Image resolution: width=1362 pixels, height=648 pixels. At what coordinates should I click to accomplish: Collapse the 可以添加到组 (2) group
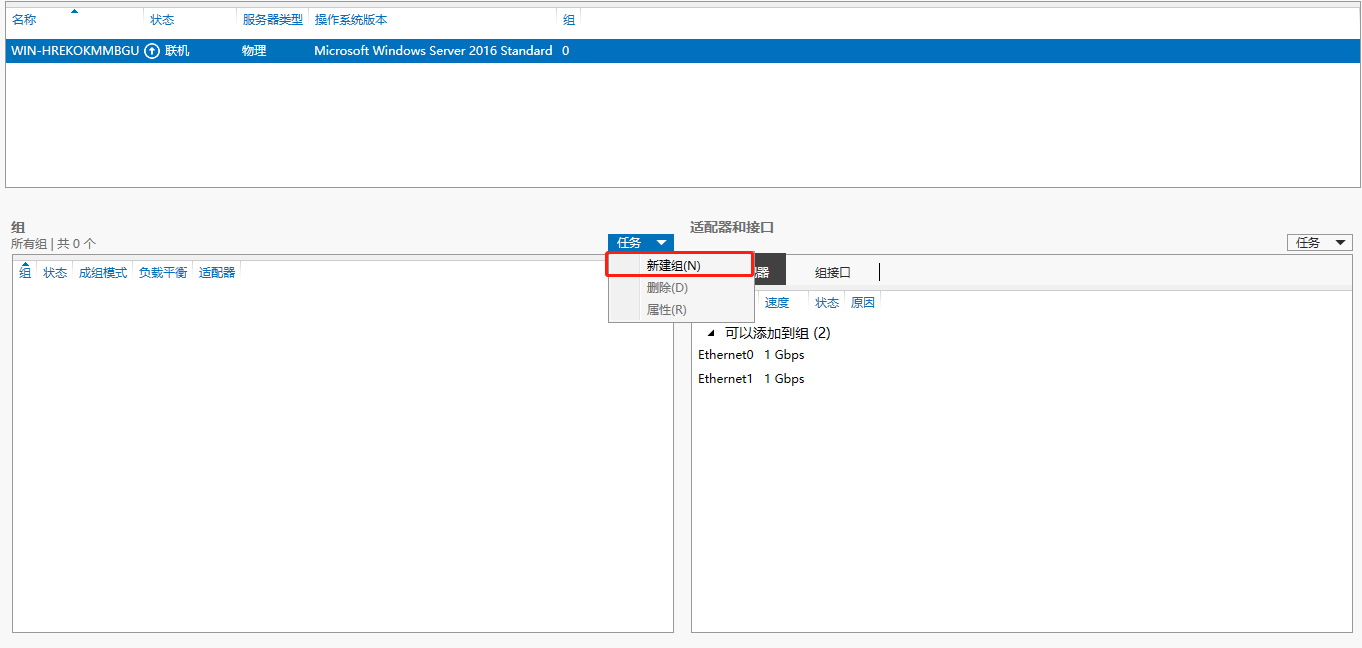pos(711,333)
